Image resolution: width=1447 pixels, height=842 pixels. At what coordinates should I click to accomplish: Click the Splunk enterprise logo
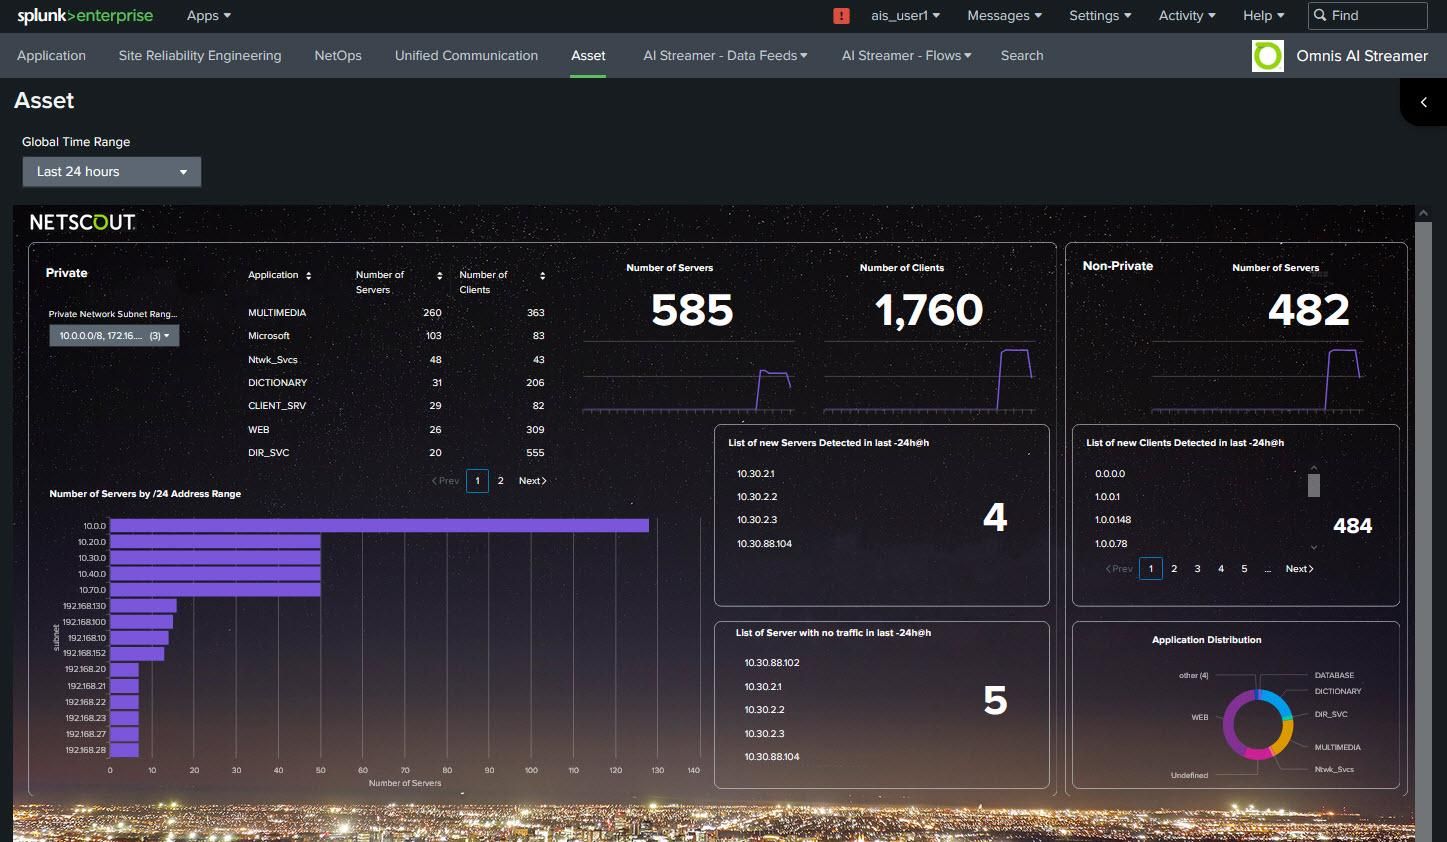pyautogui.click(x=84, y=15)
